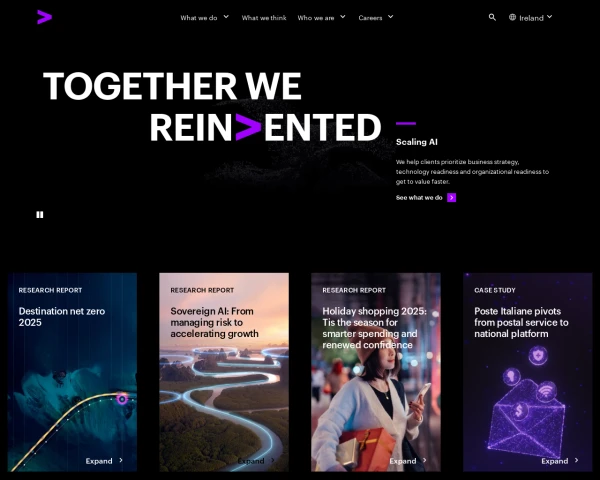Open the Ireland country selector chevron
The image size is (600, 480).
point(550,17)
